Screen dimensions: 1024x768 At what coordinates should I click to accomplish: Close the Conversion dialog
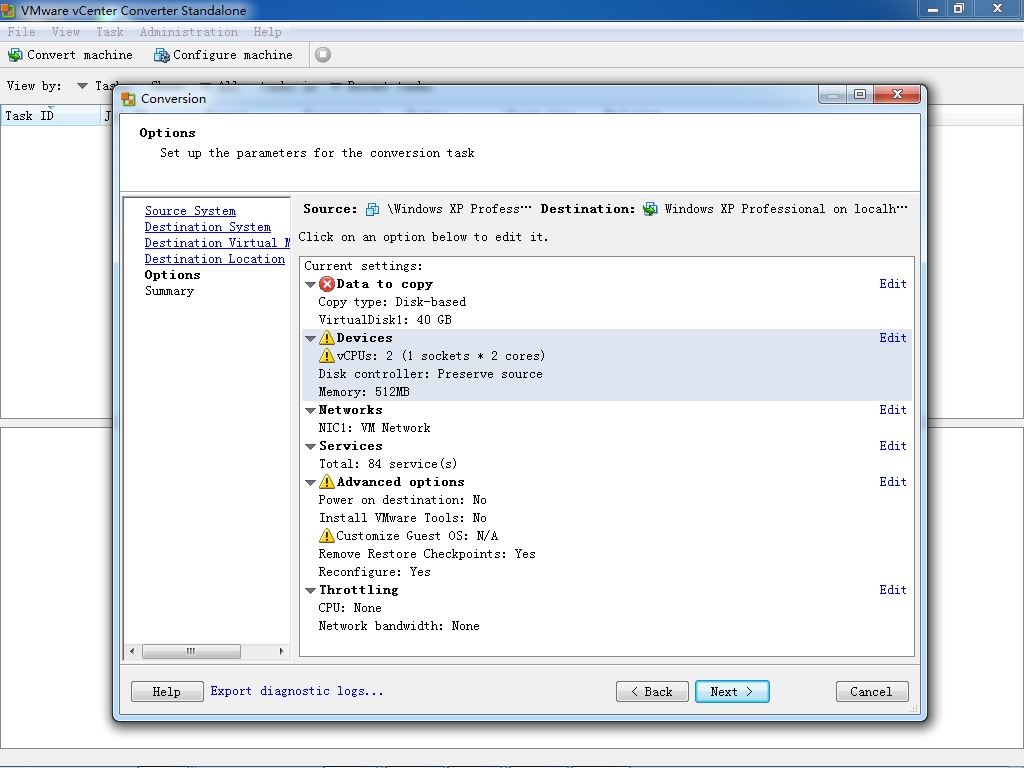click(x=897, y=95)
